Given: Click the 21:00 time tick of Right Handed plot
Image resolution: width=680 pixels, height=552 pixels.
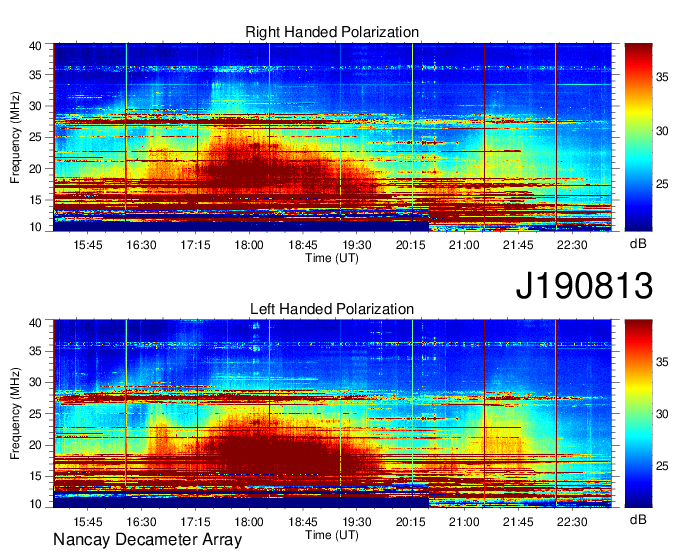Looking at the screenshot, I should pyautogui.click(x=464, y=245).
